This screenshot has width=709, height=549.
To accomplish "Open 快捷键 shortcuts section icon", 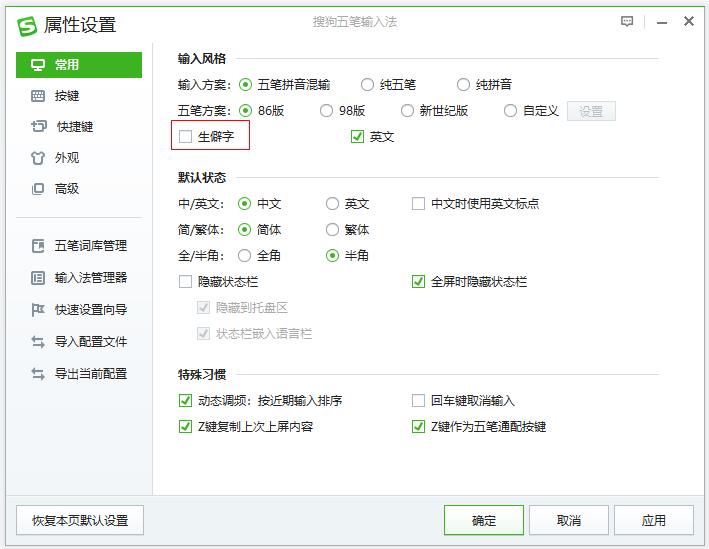I will coord(38,126).
